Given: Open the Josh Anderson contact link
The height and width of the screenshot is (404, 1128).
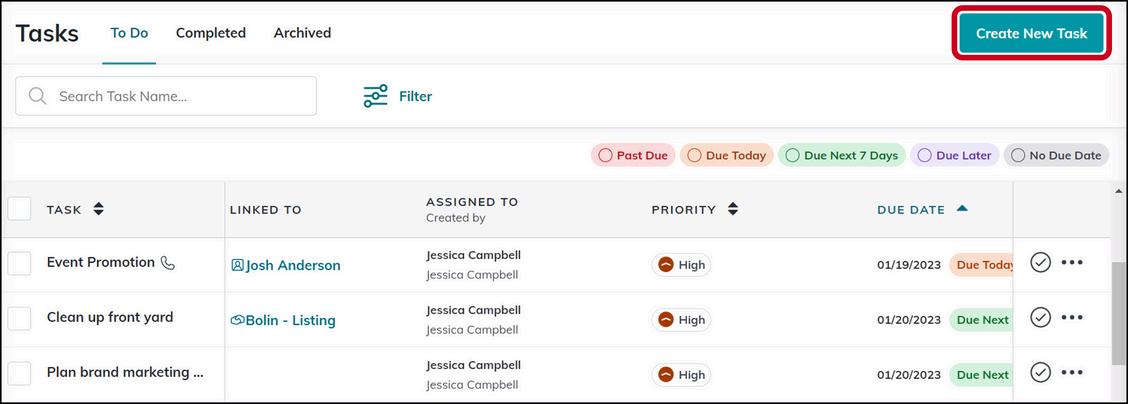Looking at the screenshot, I should (x=292, y=265).
